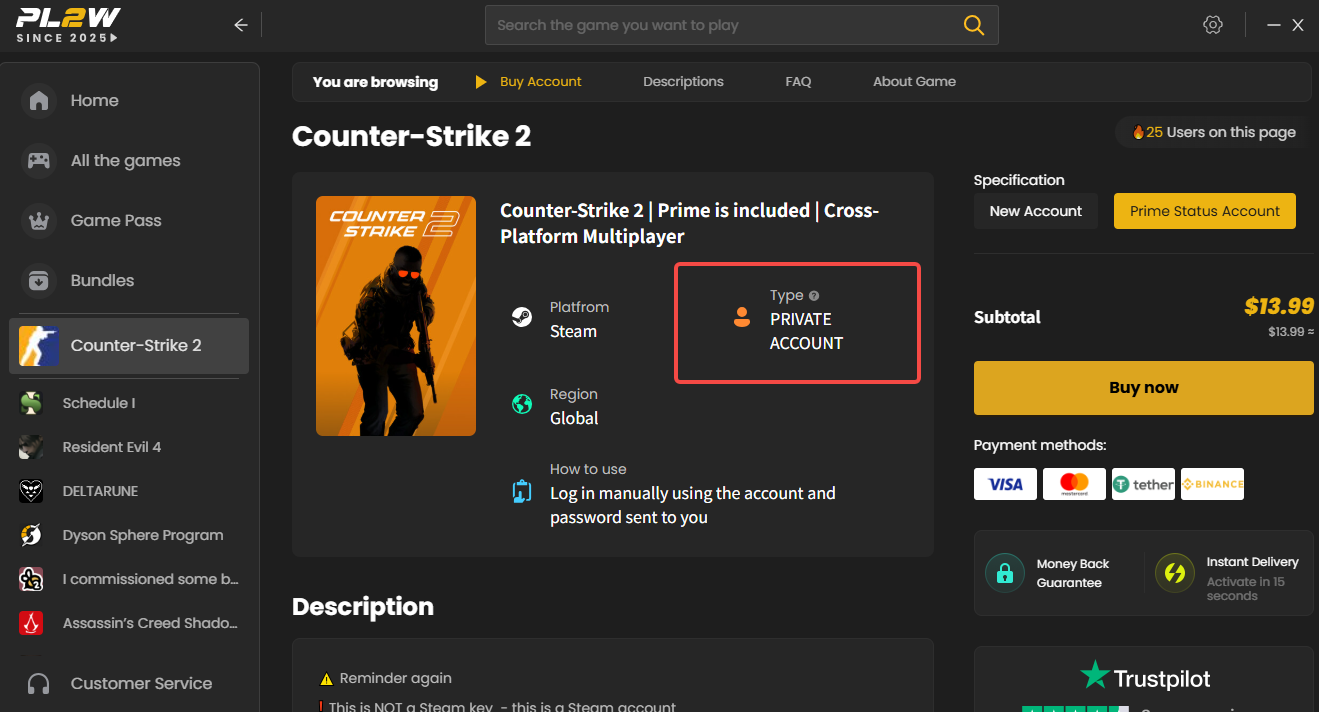Click the Game Pass crown icon

pyautogui.click(x=39, y=221)
